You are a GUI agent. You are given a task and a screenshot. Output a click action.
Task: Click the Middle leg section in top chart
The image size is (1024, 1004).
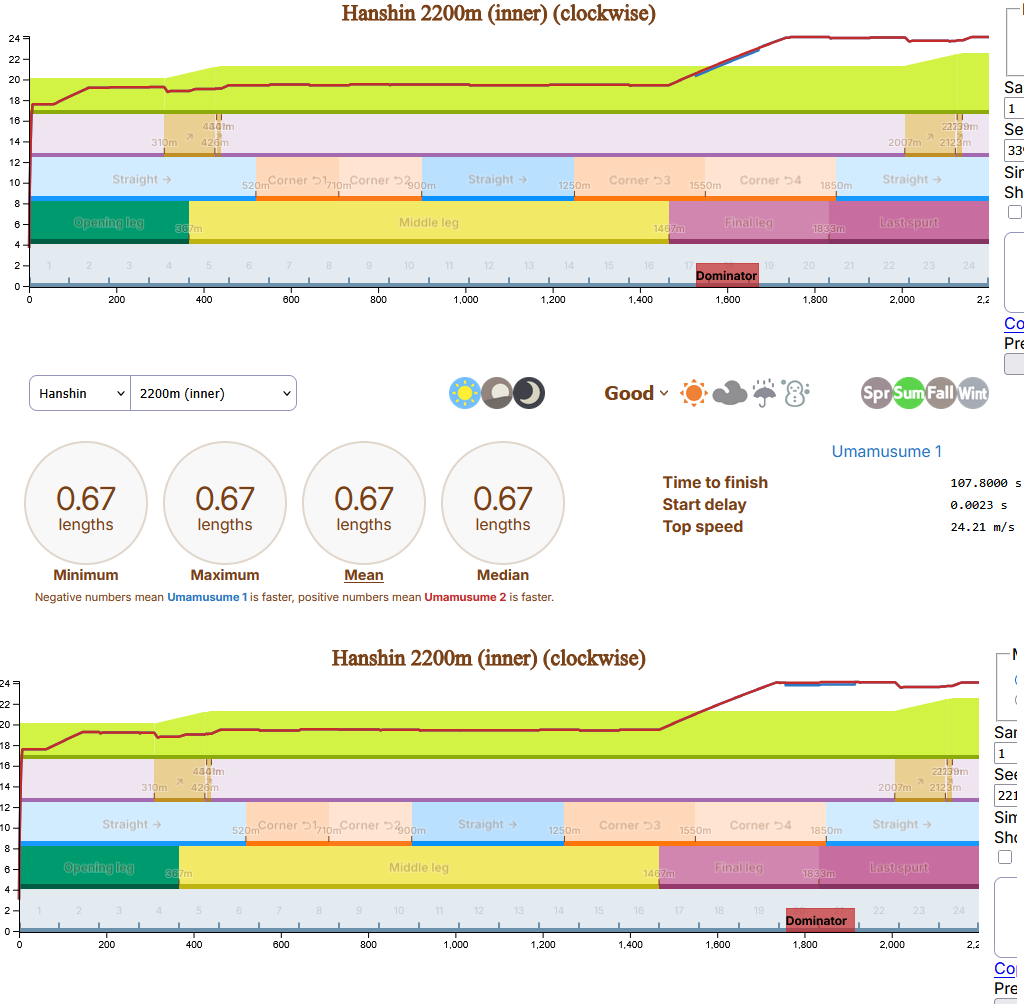point(429,222)
